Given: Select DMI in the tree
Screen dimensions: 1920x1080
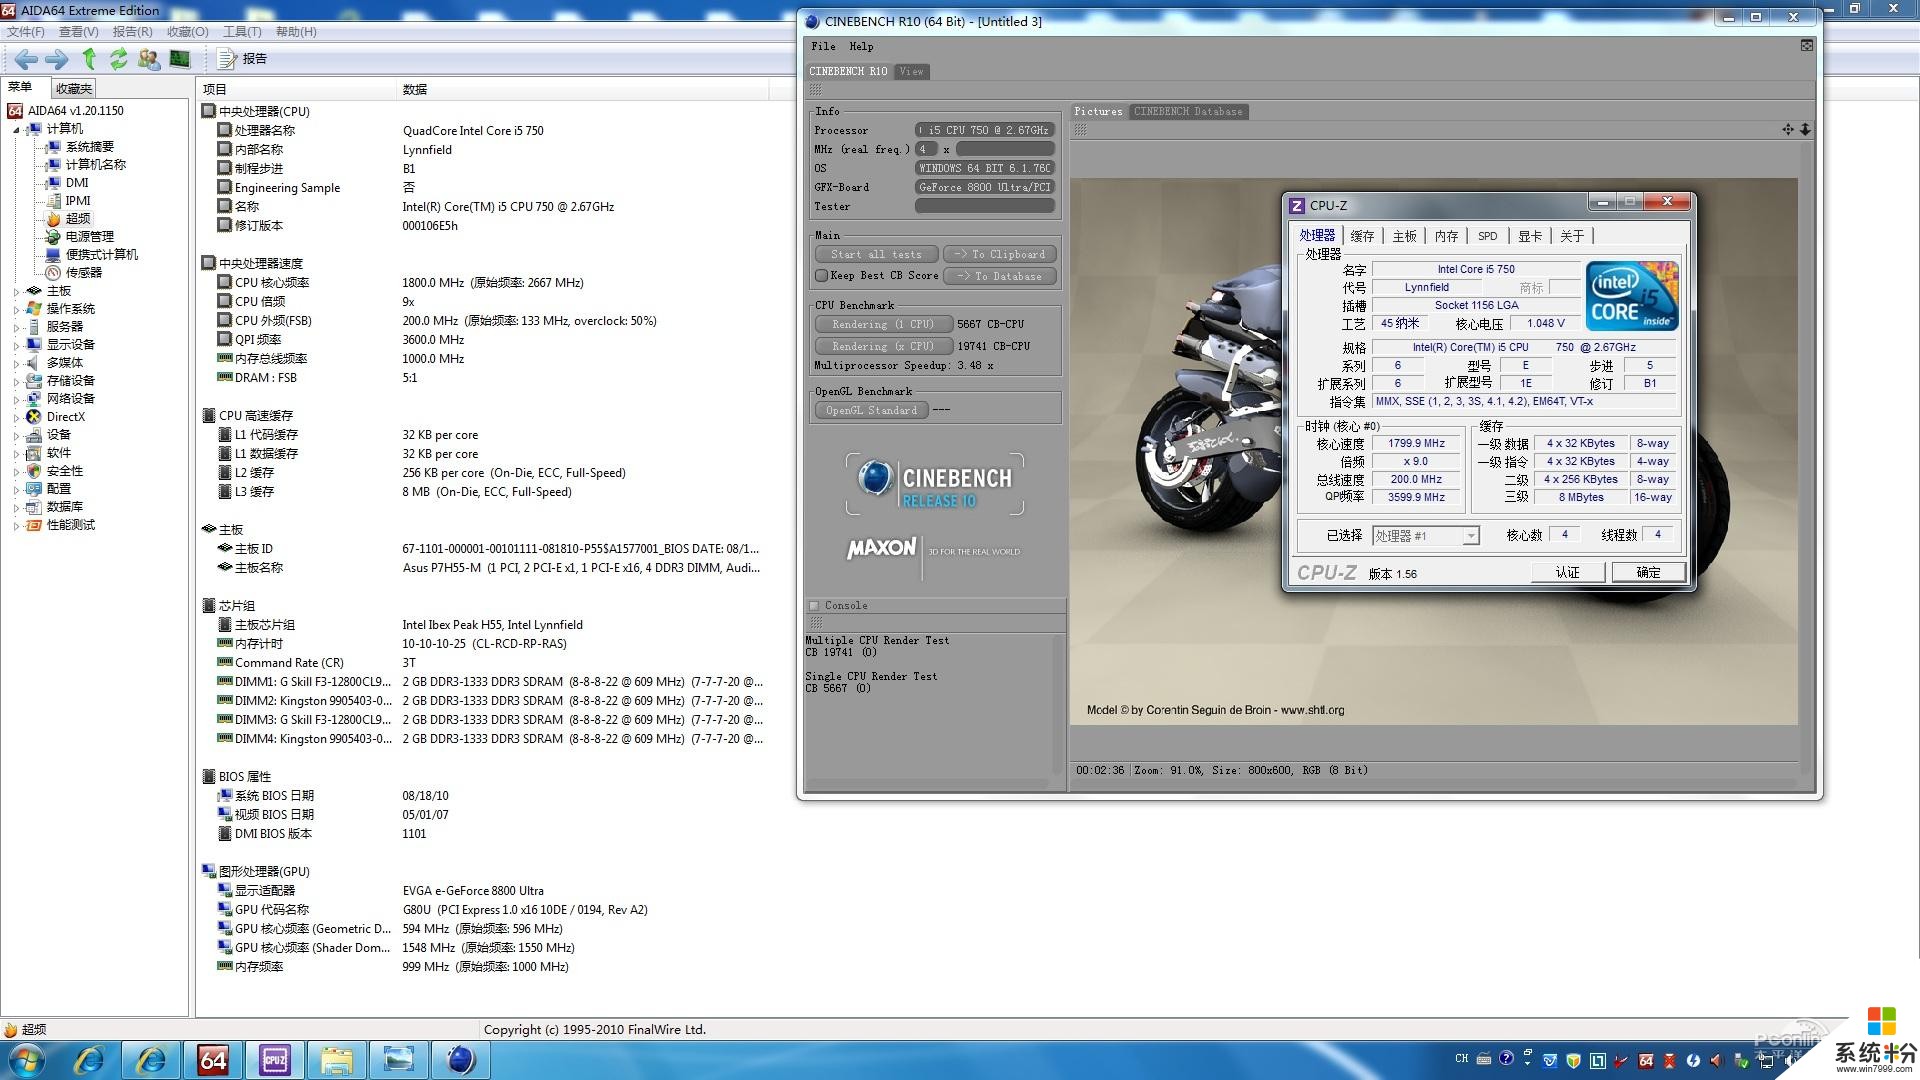Looking at the screenshot, I should point(77,182).
